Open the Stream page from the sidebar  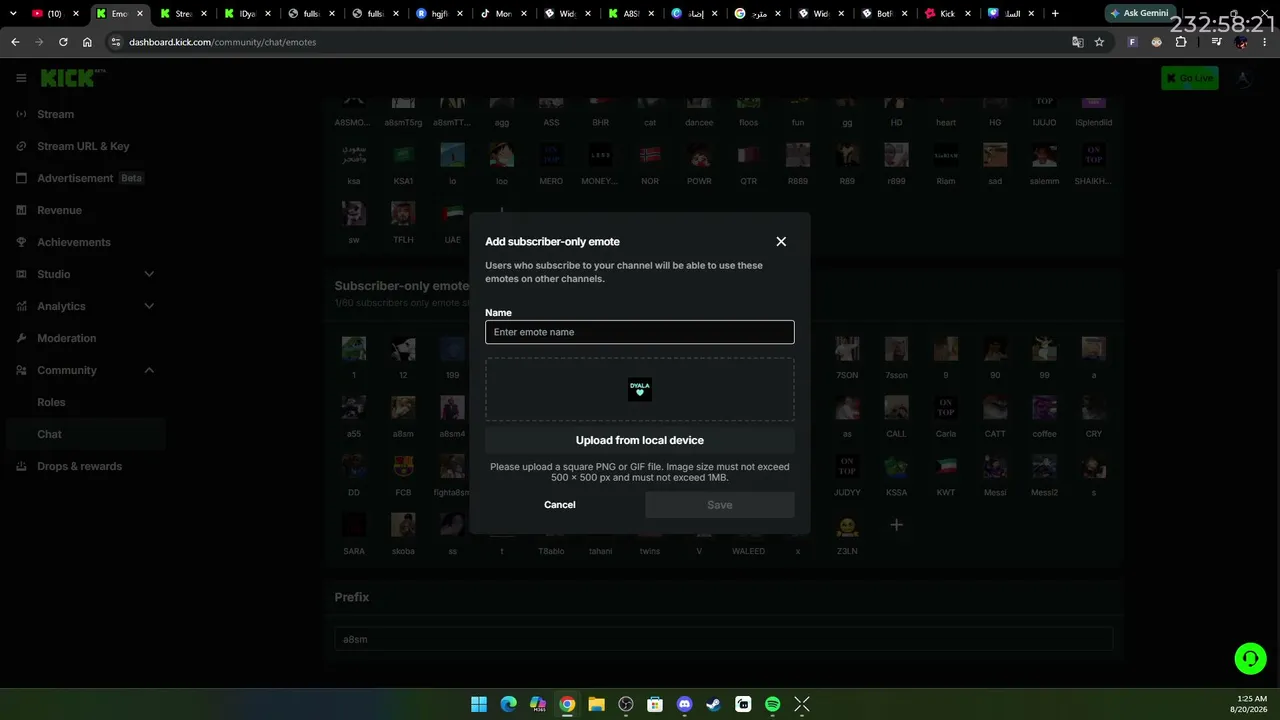[x=56, y=114]
